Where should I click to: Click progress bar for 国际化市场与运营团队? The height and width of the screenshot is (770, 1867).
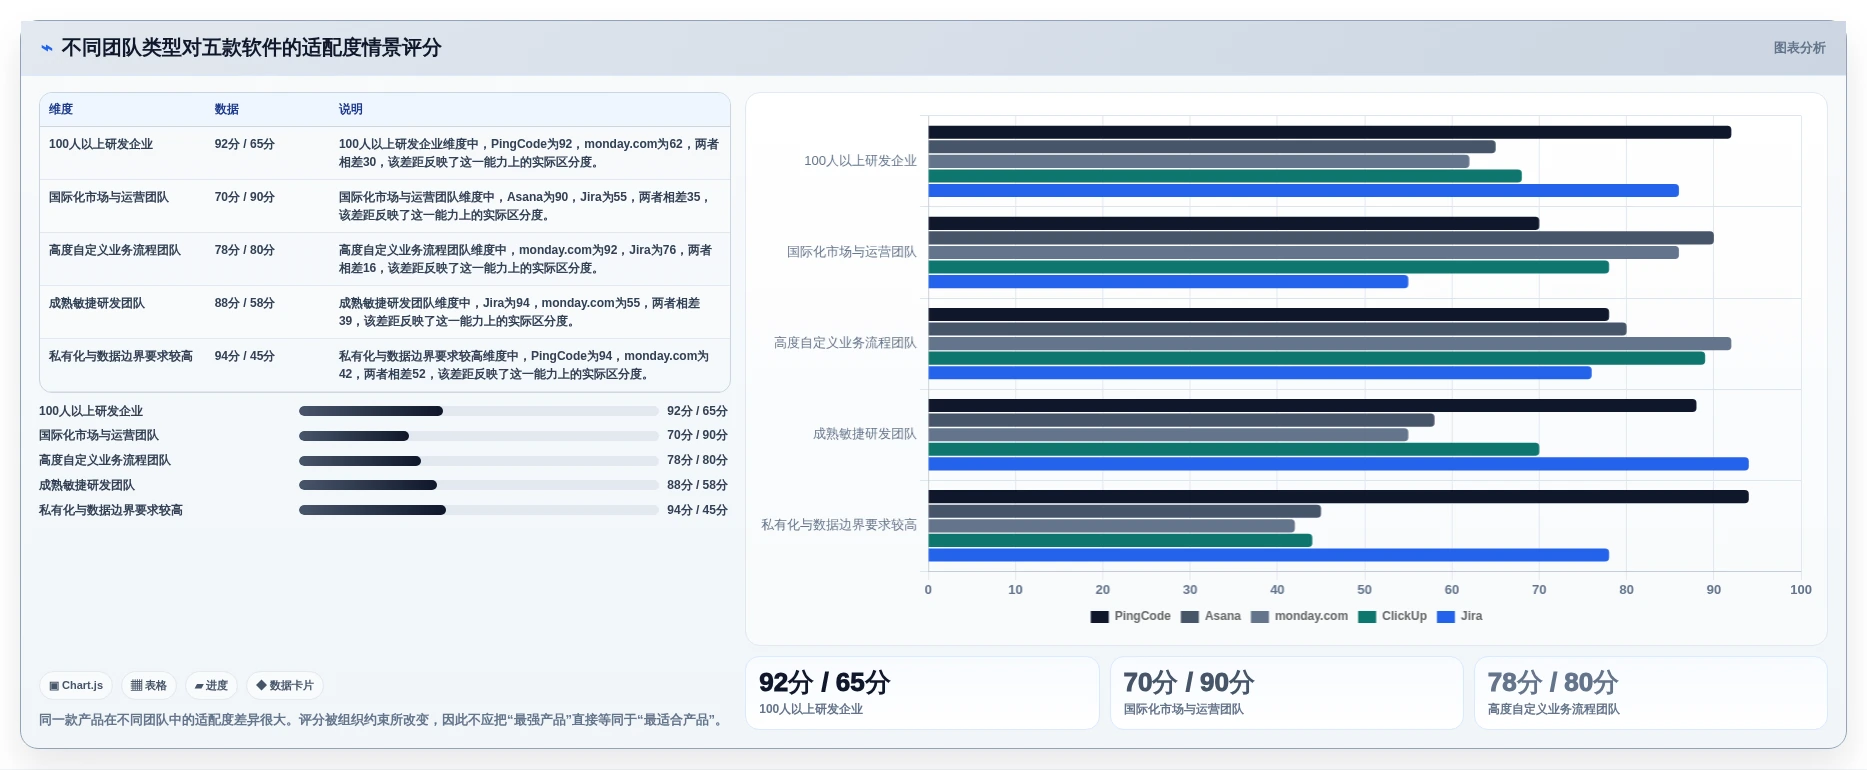point(478,436)
